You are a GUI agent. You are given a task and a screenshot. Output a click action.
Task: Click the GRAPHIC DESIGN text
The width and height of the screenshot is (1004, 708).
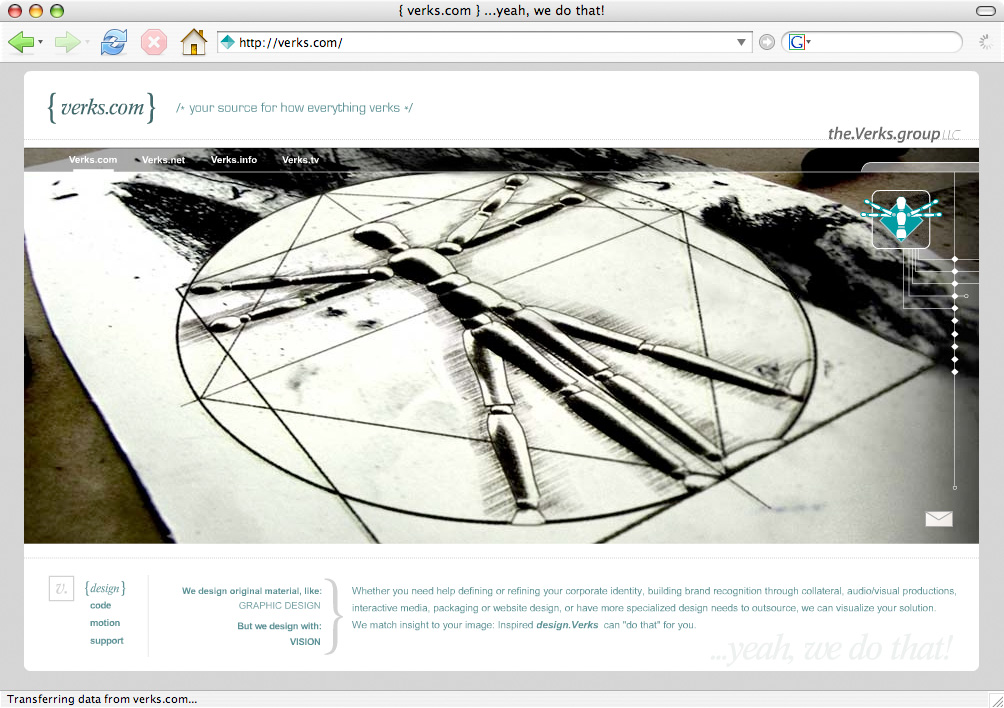click(x=279, y=606)
